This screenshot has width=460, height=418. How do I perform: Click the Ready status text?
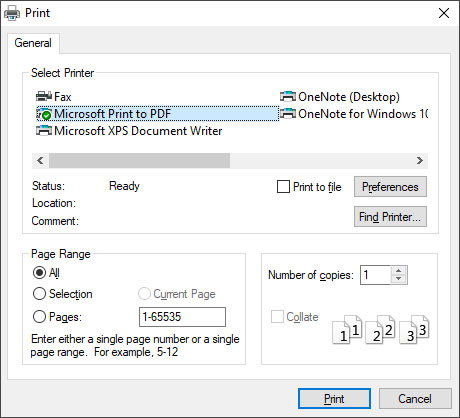click(124, 186)
